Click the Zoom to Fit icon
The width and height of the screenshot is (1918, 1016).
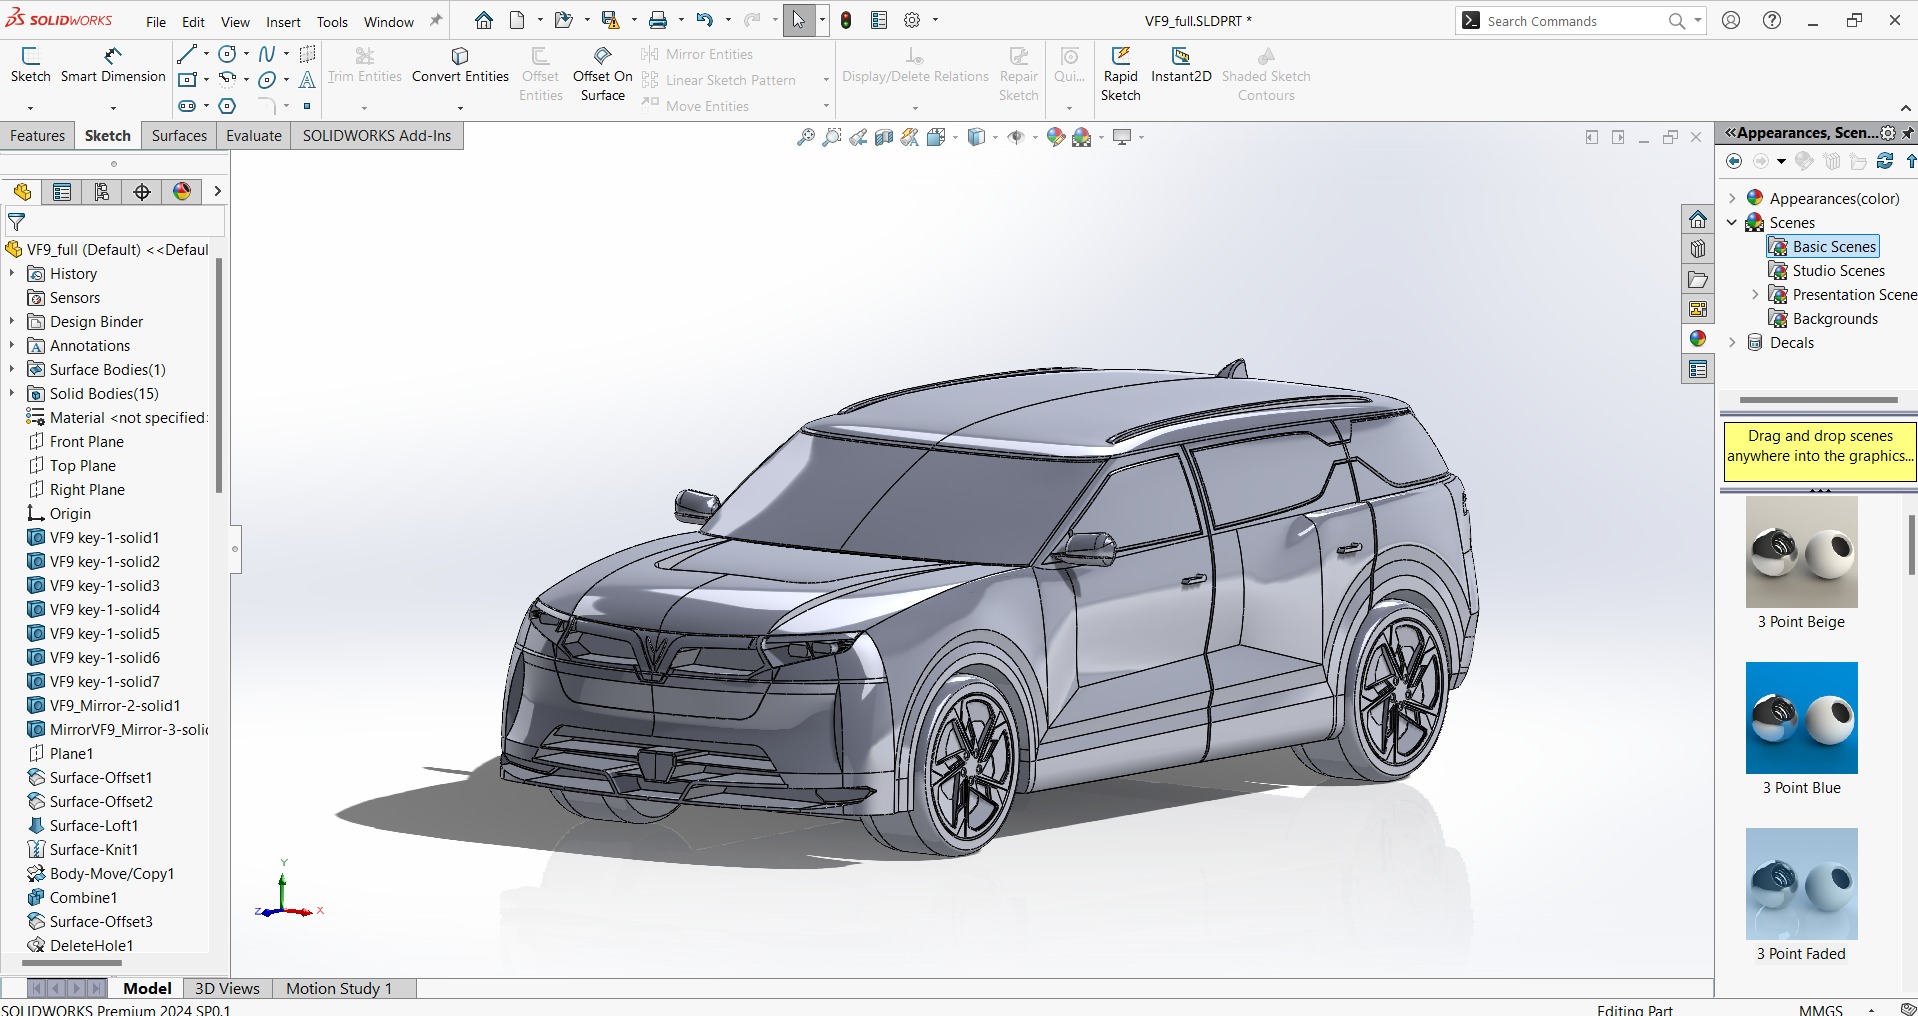pos(805,138)
